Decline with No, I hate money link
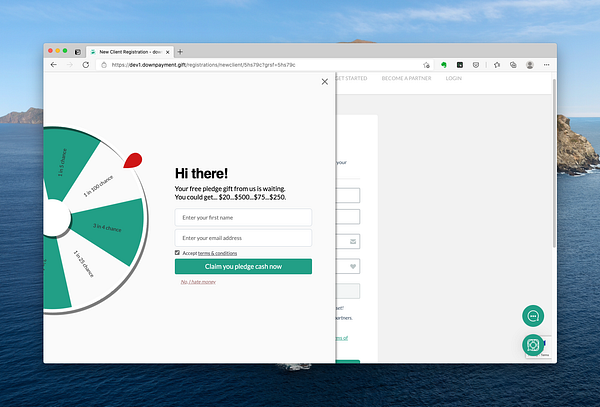The image size is (600, 407). click(x=198, y=282)
